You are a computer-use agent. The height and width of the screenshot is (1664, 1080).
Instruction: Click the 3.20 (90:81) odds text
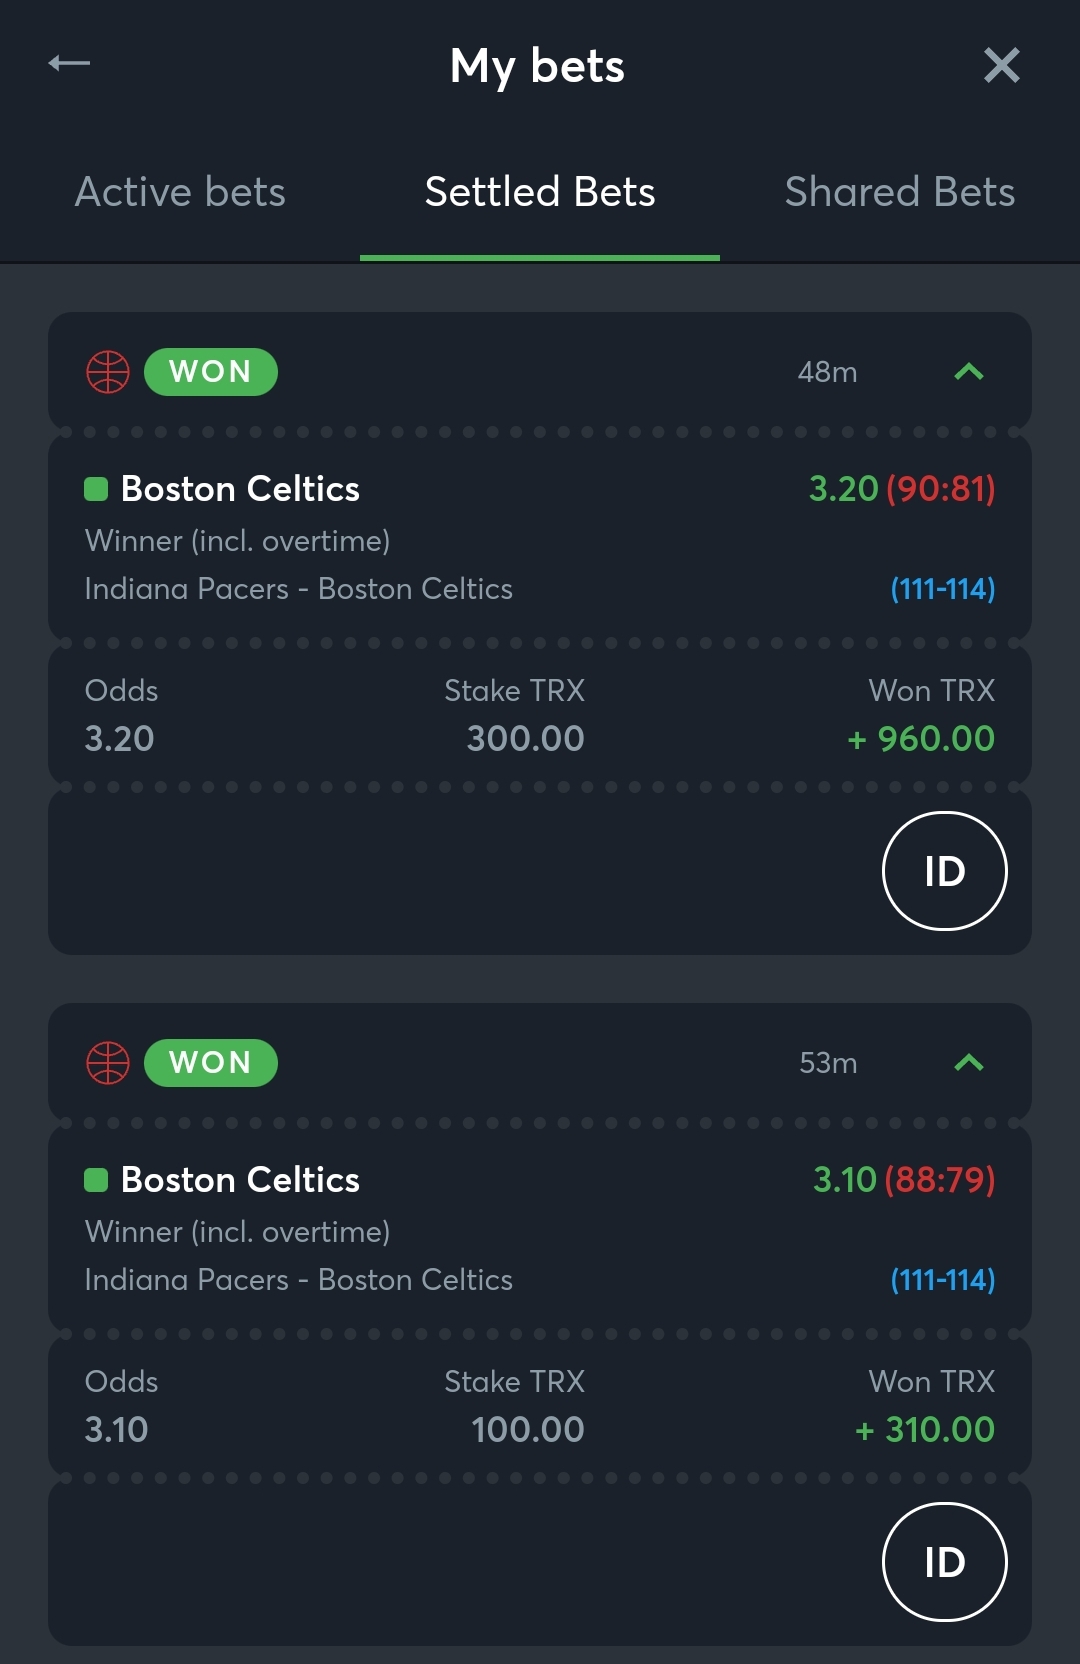[x=902, y=489]
